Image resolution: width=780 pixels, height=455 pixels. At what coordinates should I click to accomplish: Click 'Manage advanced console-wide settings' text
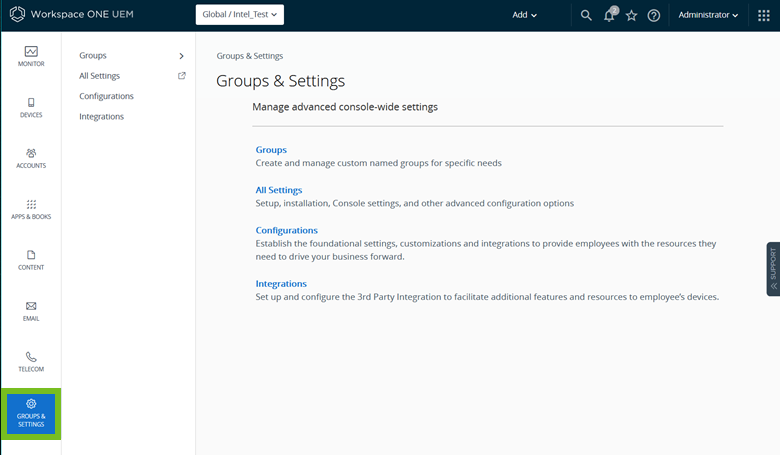pyautogui.click(x=345, y=107)
